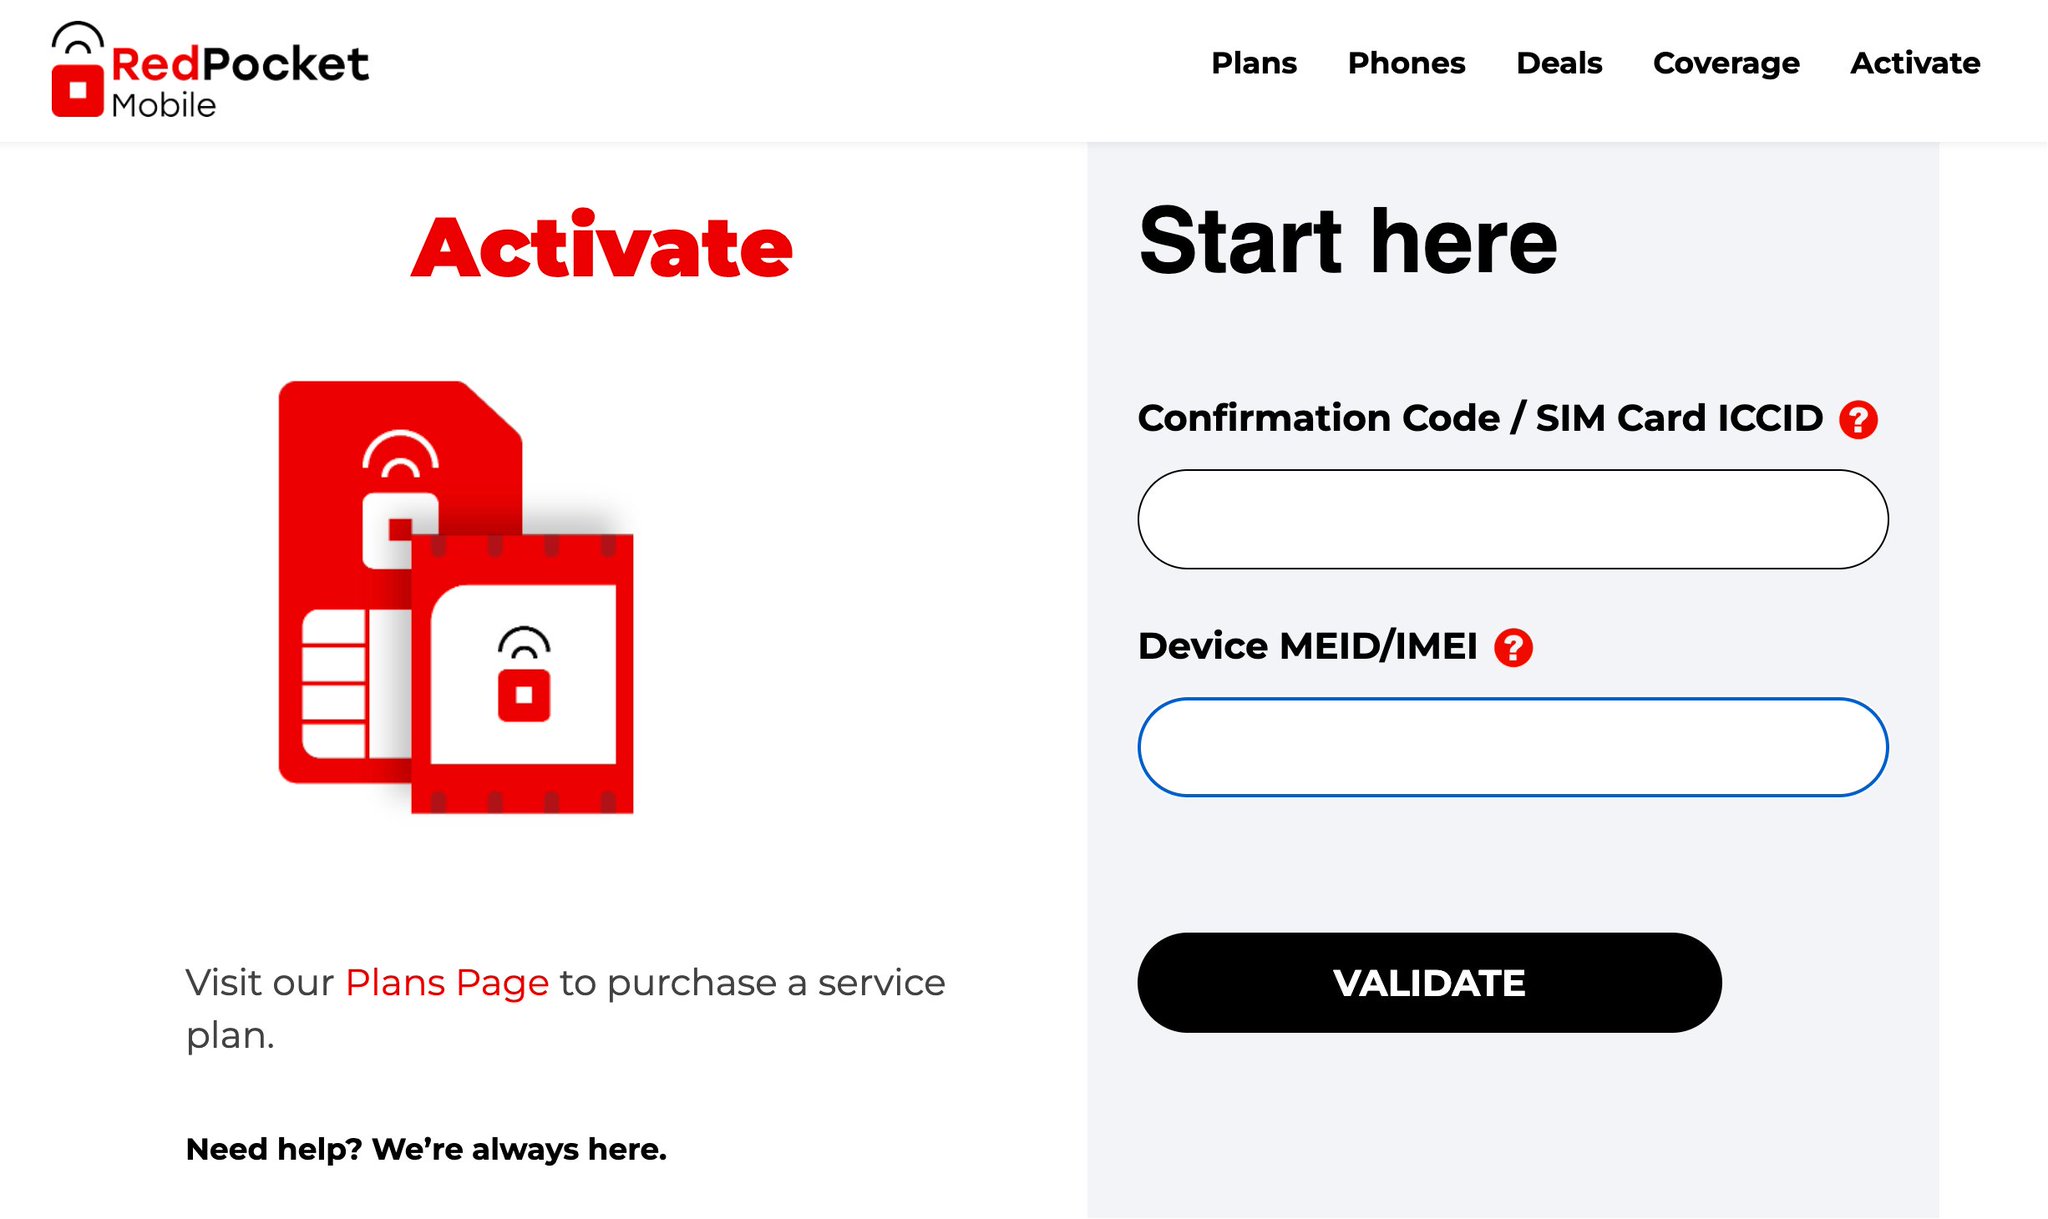Follow the Plans Page link
This screenshot has width=2048, height=1219.
click(447, 983)
